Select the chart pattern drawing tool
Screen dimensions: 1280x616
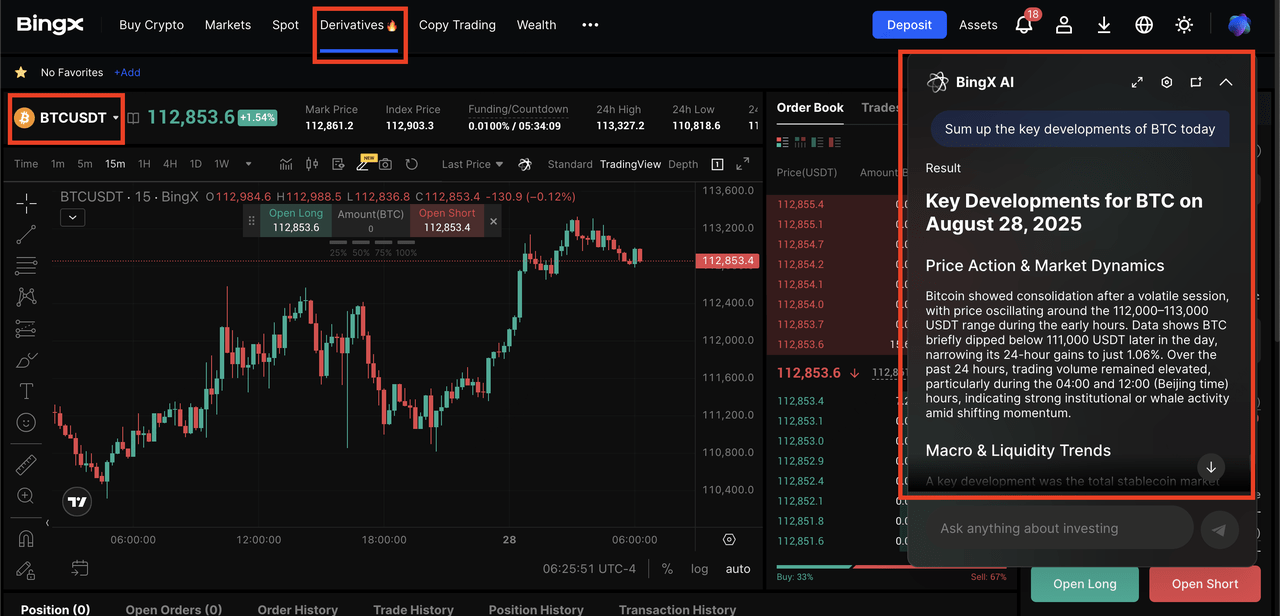click(x=26, y=297)
